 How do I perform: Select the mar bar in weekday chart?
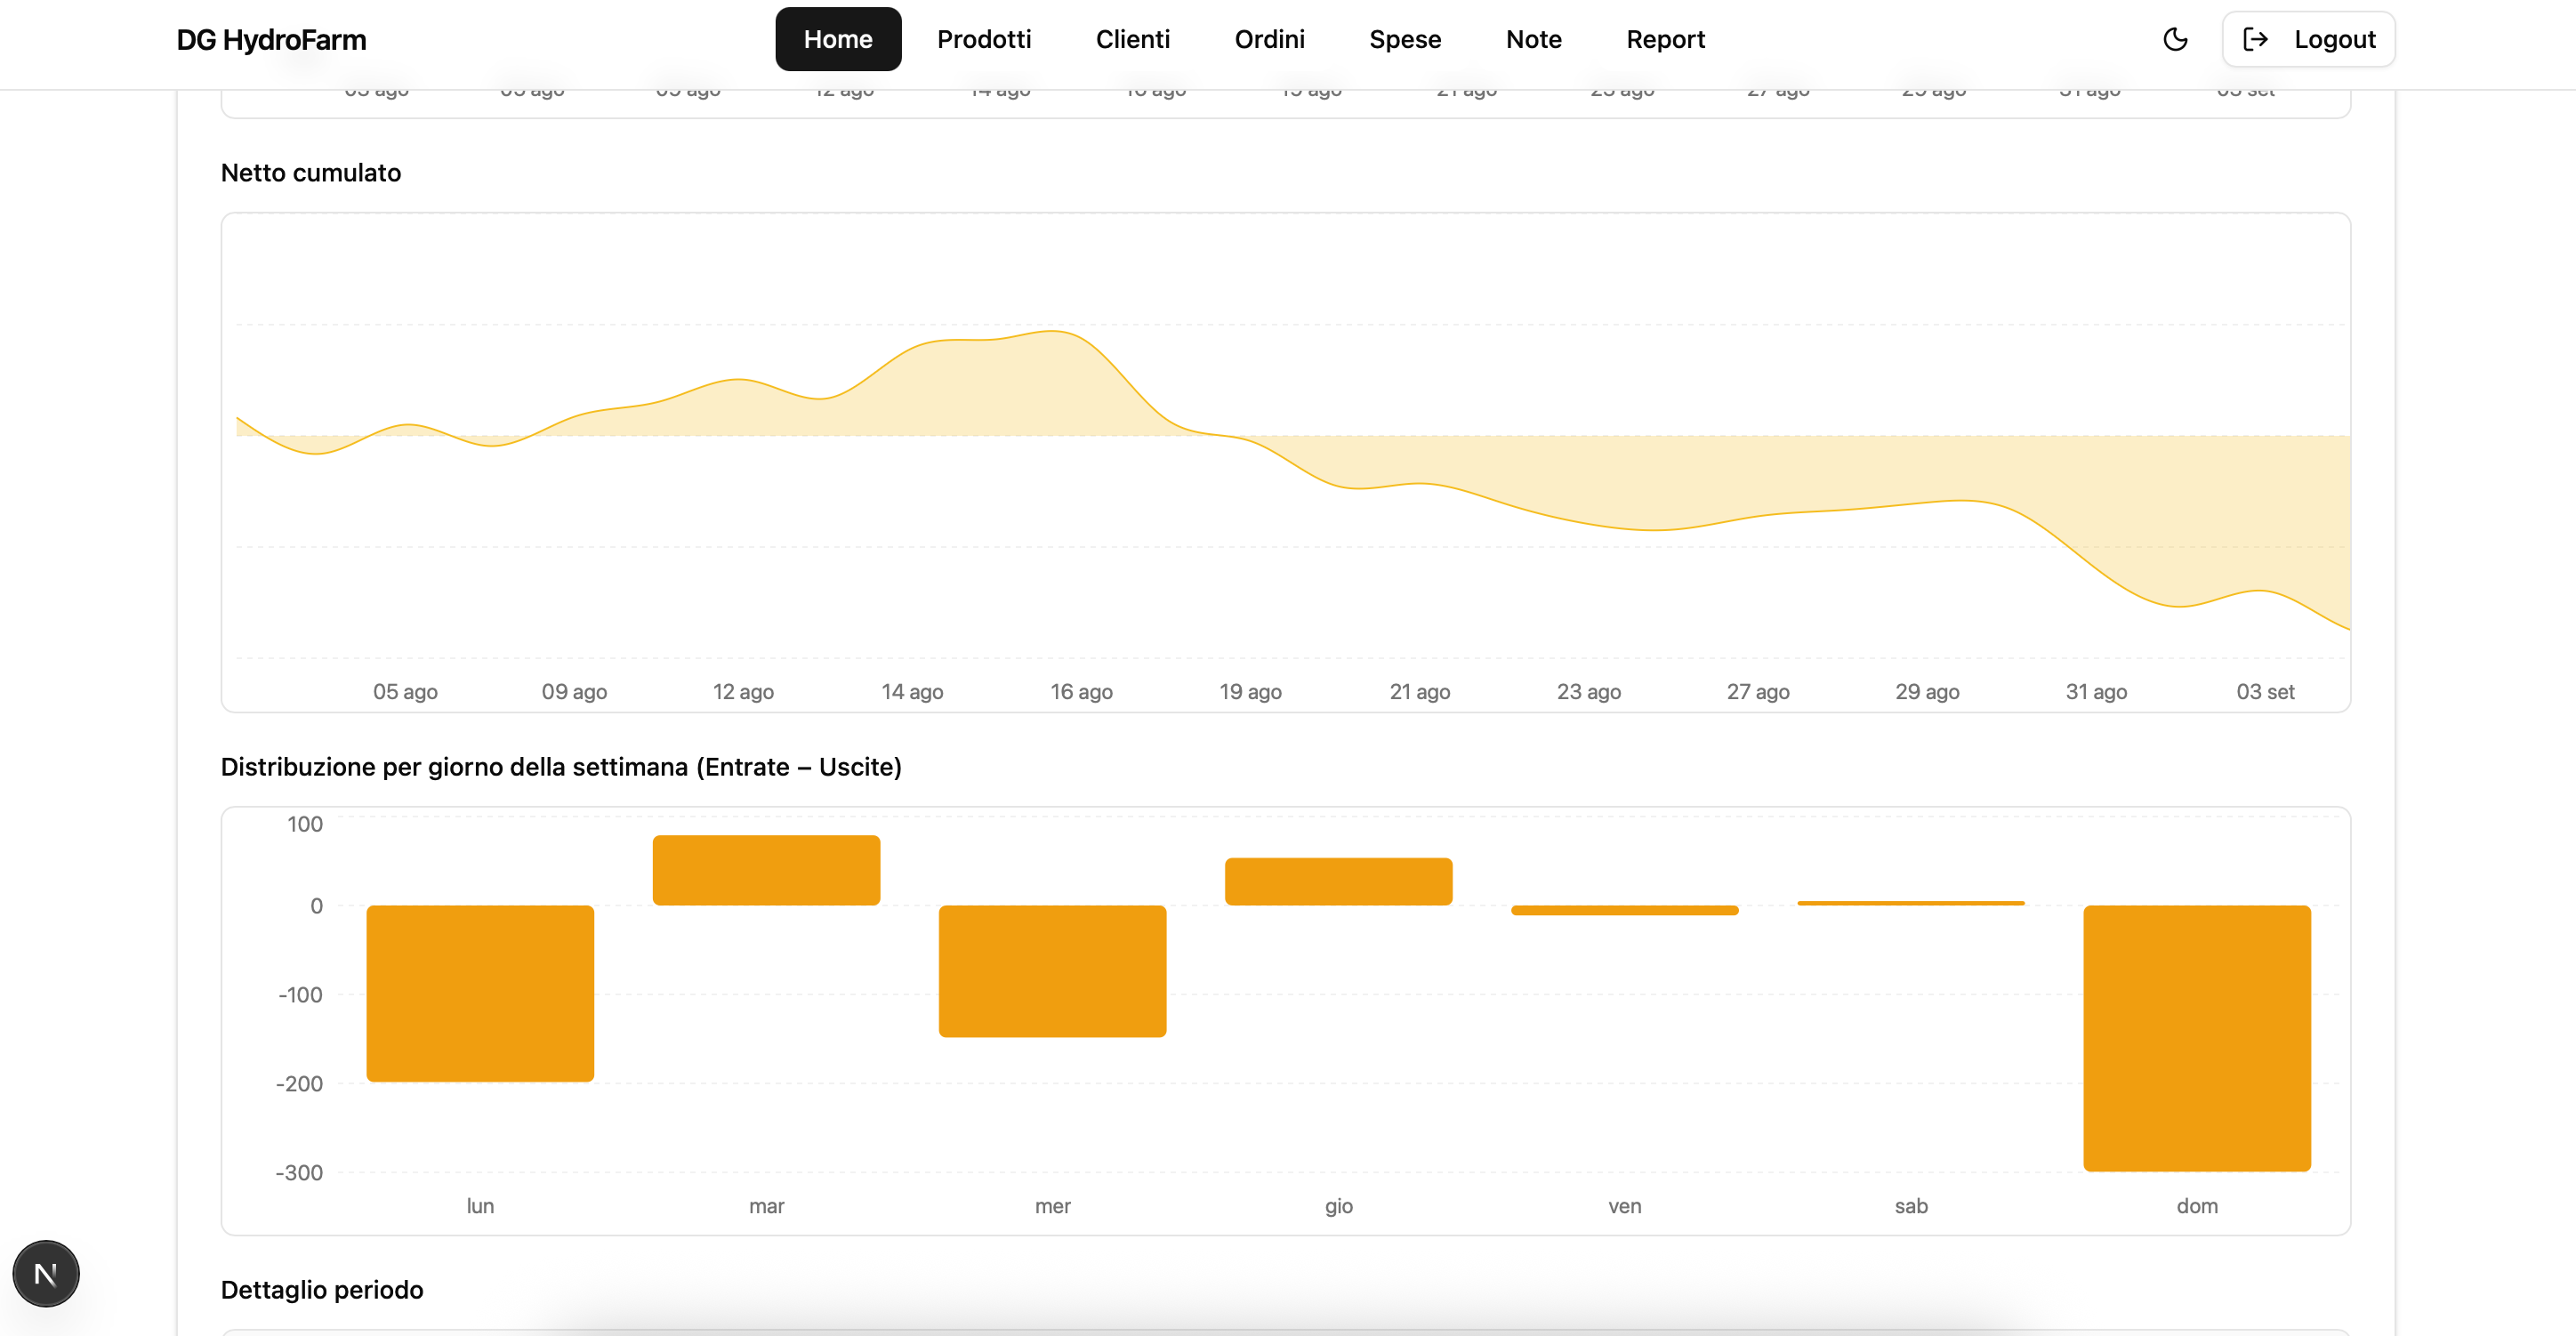pyautogui.click(x=766, y=870)
